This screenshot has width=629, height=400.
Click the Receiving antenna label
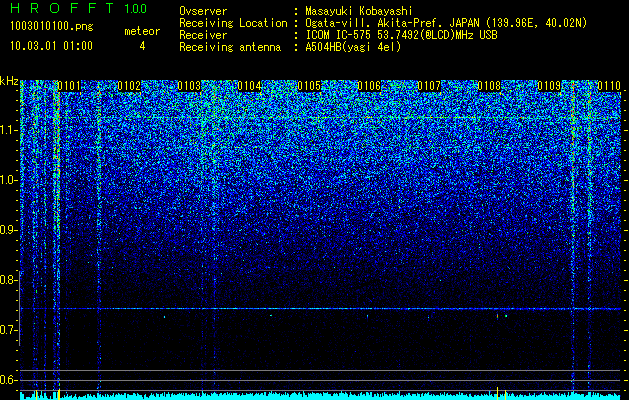tap(230, 47)
